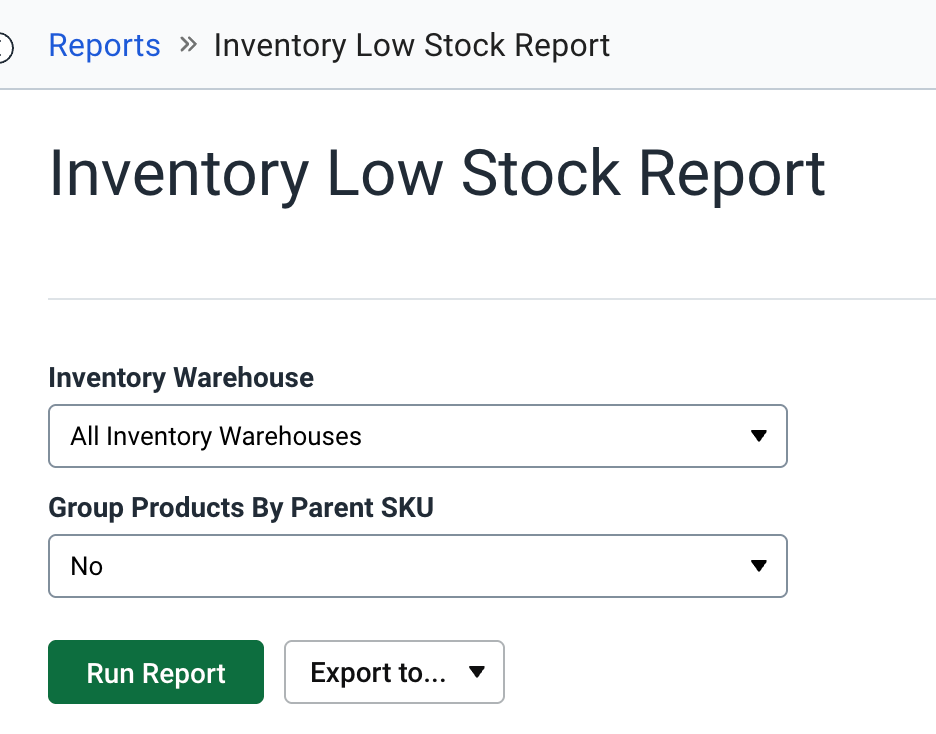Expand the Export to... options menu
This screenshot has height=734, width=936.
[x=394, y=672]
